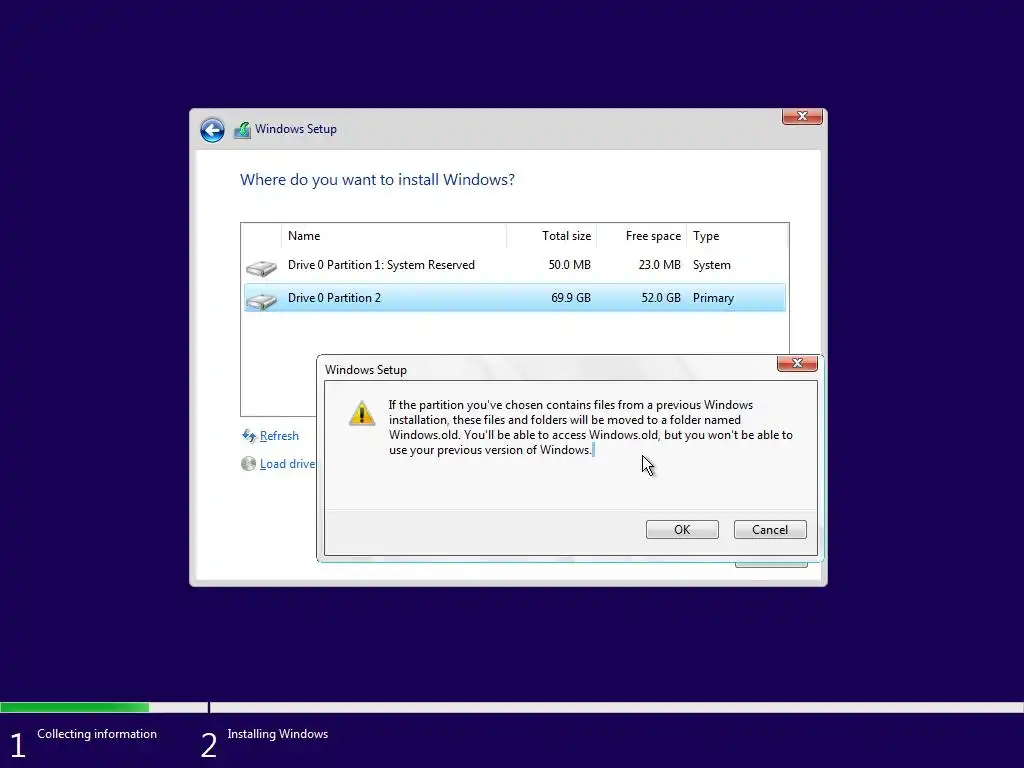Click the 23.0 MB free space cell
1024x768 pixels.
(660, 265)
